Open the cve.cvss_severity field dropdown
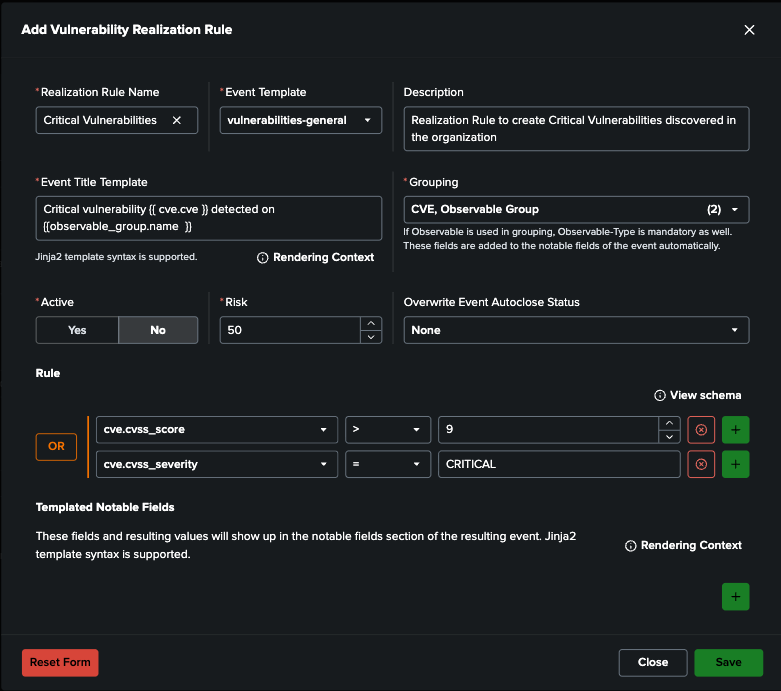The image size is (781, 691). pos(217,464)
